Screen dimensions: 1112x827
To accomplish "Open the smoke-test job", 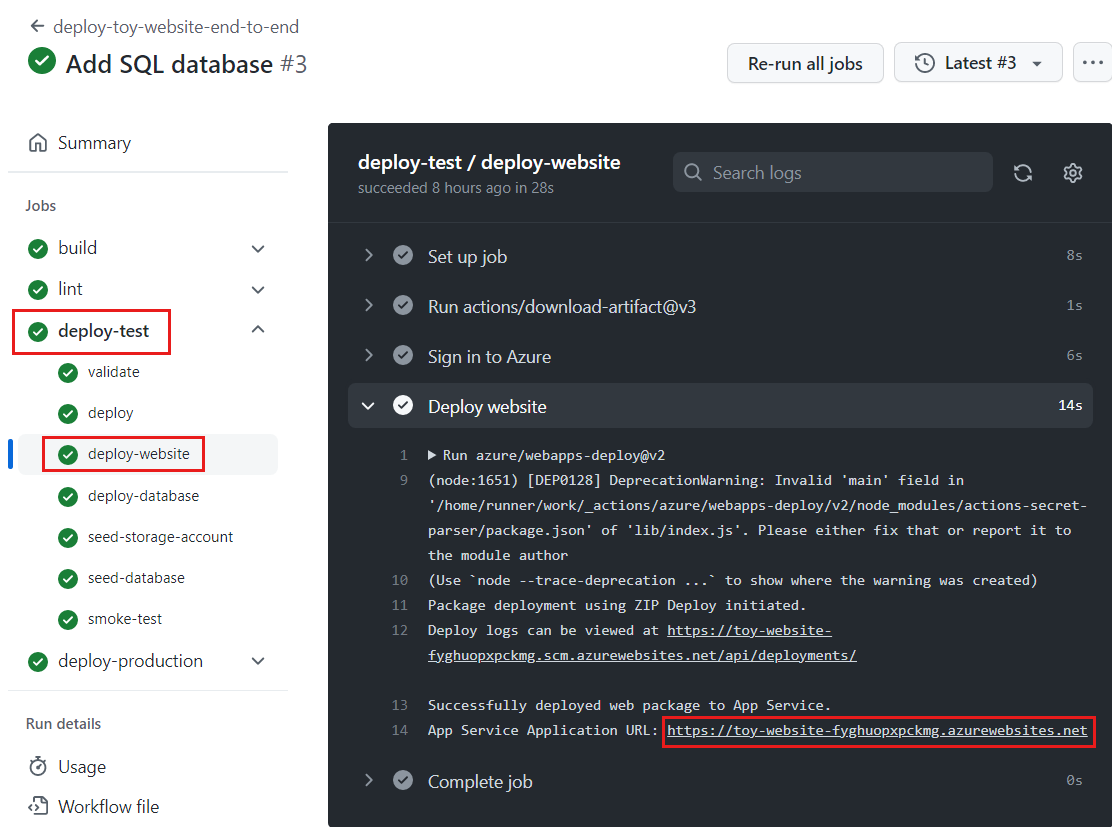I will [125, 620].
